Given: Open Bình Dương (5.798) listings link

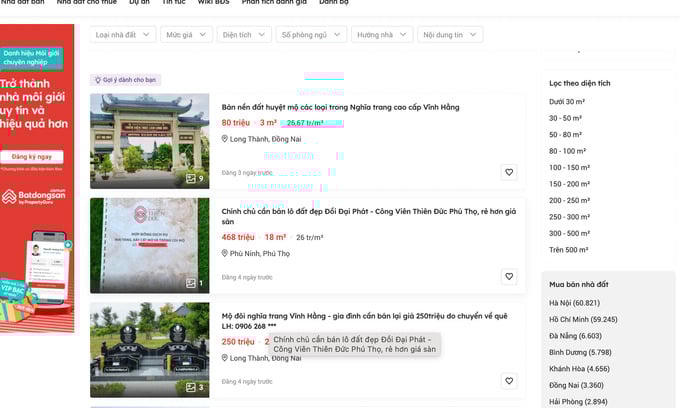Looking at the screenshot, I should tap(580, 352).
